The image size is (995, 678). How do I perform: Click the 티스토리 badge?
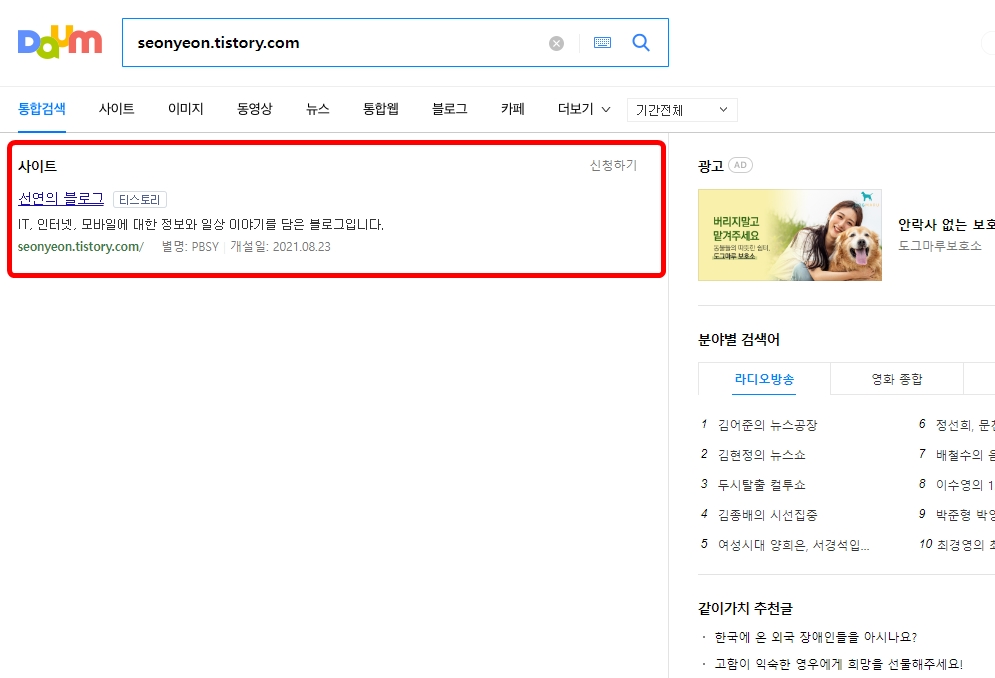(140, 199)
